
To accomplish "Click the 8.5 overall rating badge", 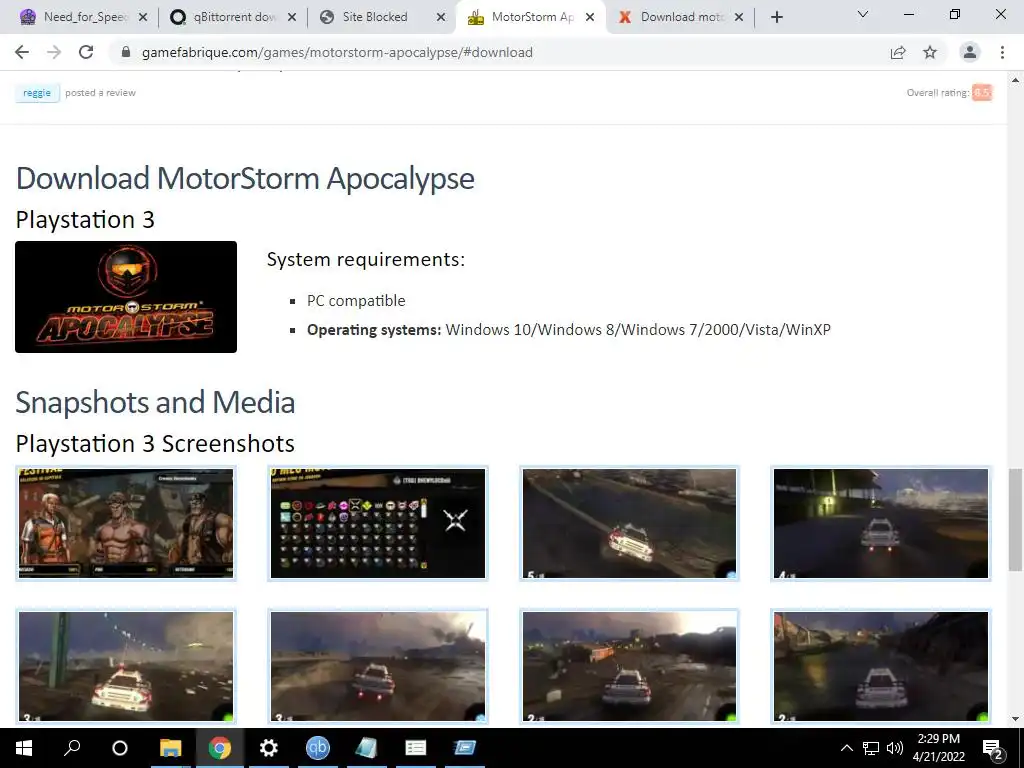I will [982, 93].
